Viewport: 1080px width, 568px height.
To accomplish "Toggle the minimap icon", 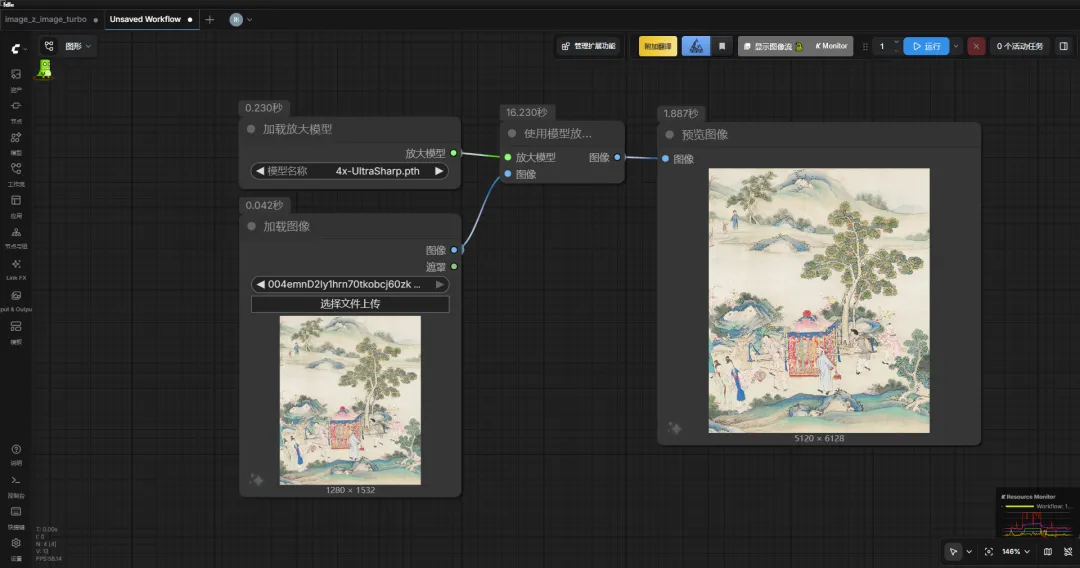I will (x=1048, y=551).
